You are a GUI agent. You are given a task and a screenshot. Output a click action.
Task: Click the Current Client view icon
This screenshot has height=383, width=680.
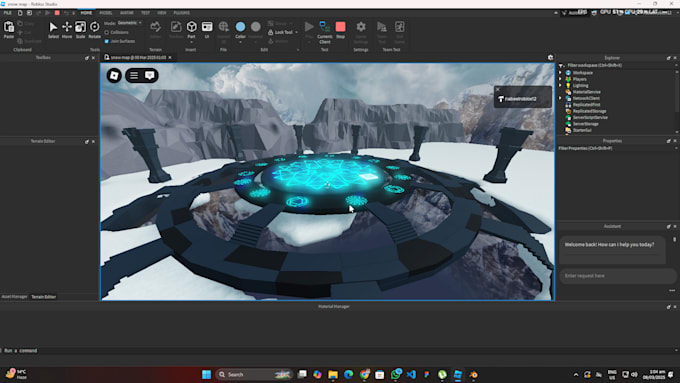pos(324,32)
